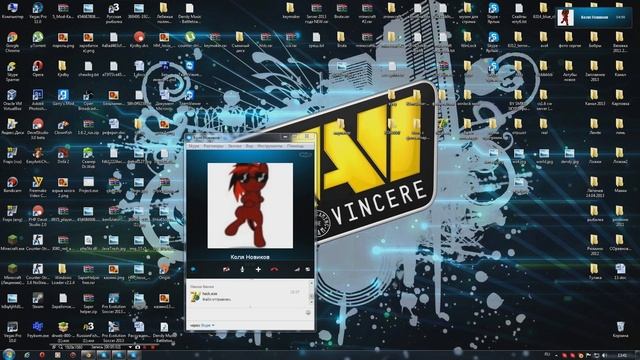
Task: Open Steam desktop shortcut
Action: (38, 300)
